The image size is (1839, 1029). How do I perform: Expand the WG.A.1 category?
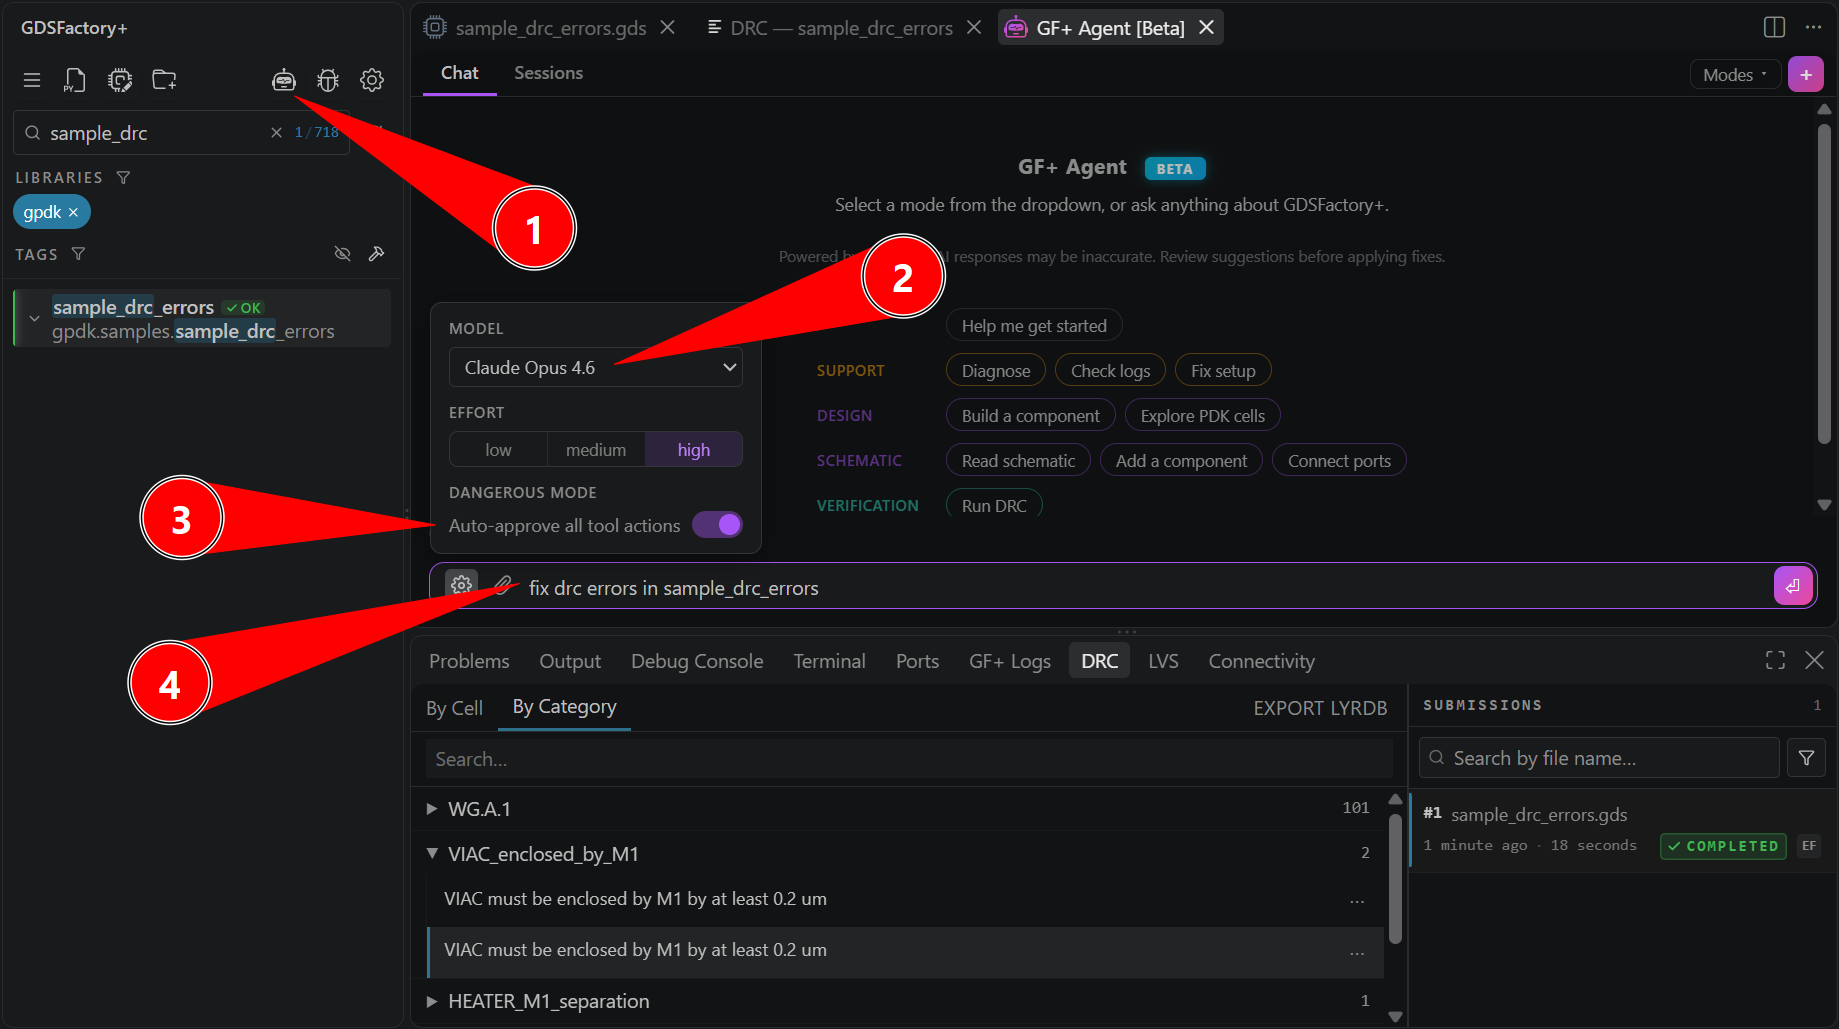(x=432, y=809)
